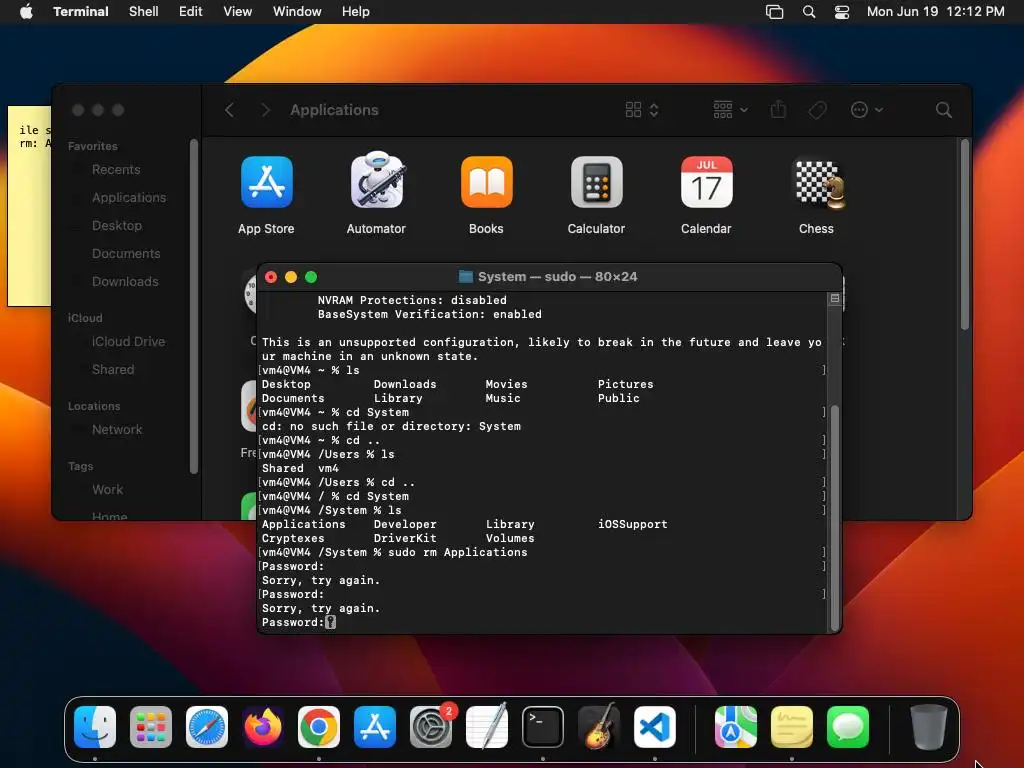Search in the Finder window

943,110
